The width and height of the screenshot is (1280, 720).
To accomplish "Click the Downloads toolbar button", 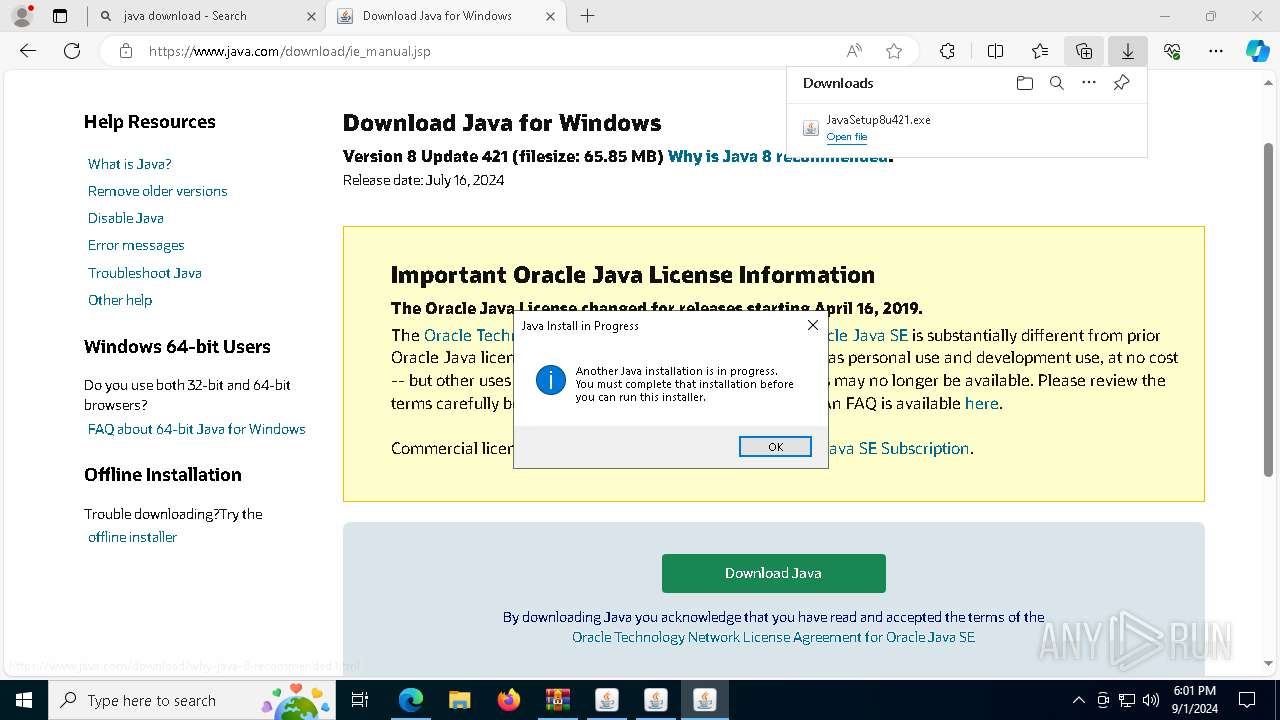I will click(x=1127, y=51).
